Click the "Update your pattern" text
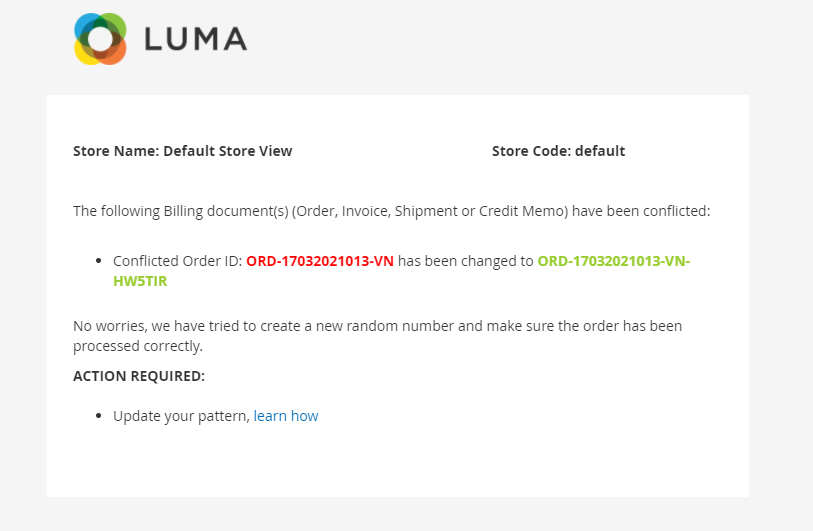The width and height of the screenshot is (813, 531). click(180, 416)
